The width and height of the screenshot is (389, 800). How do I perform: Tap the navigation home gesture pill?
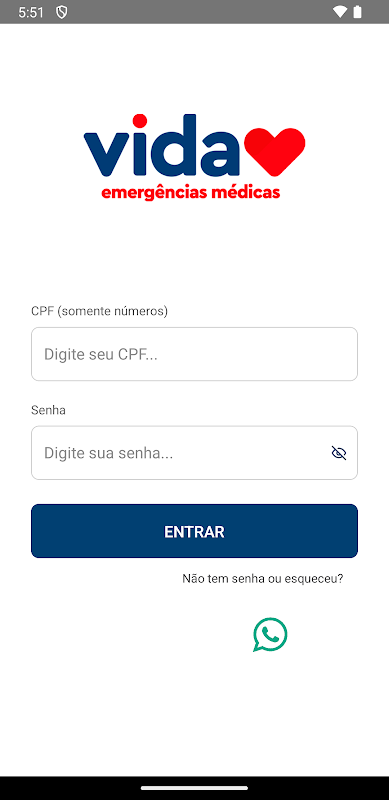[x=194, y=788]
